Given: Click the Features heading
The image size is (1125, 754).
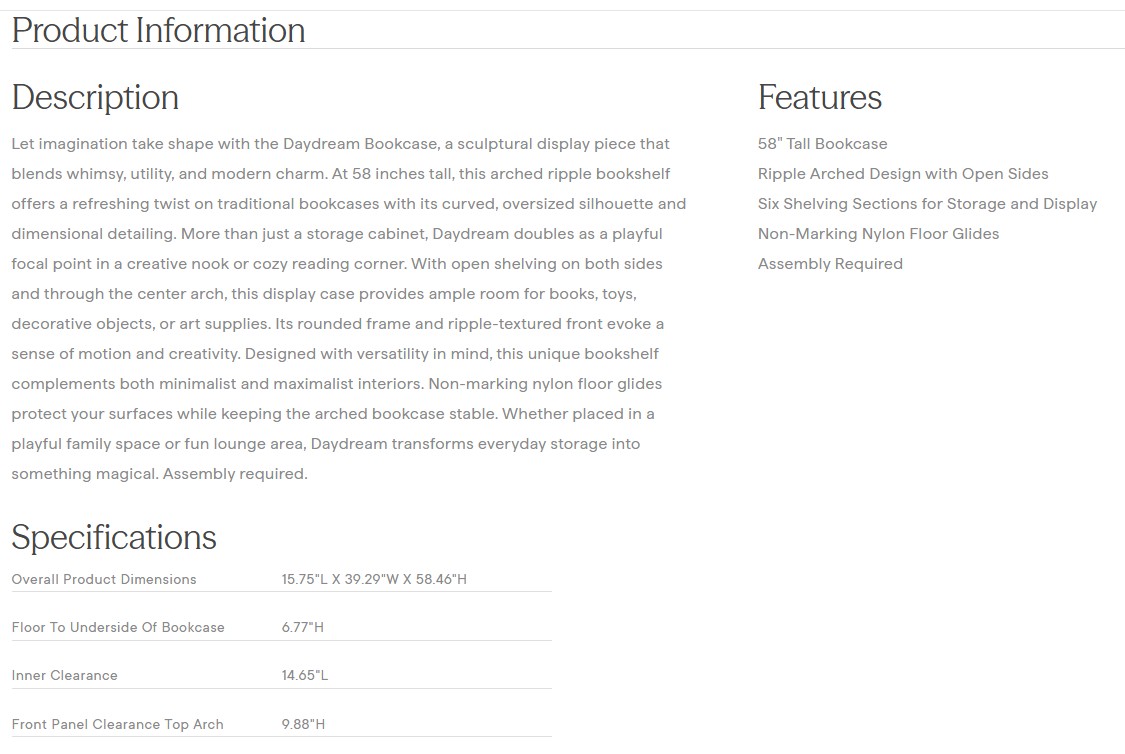Looking at the screenshot, I should coord(819,97).
